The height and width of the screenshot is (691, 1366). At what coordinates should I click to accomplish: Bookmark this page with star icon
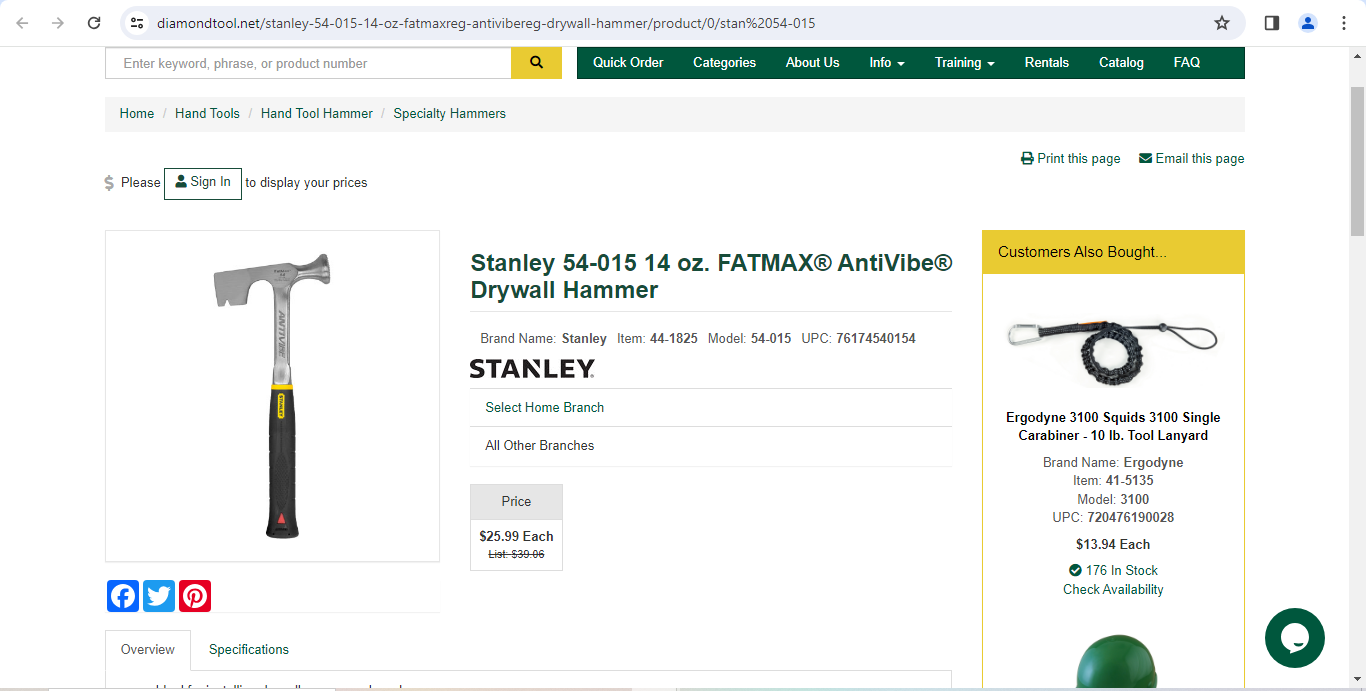[x=1222, y=23]
